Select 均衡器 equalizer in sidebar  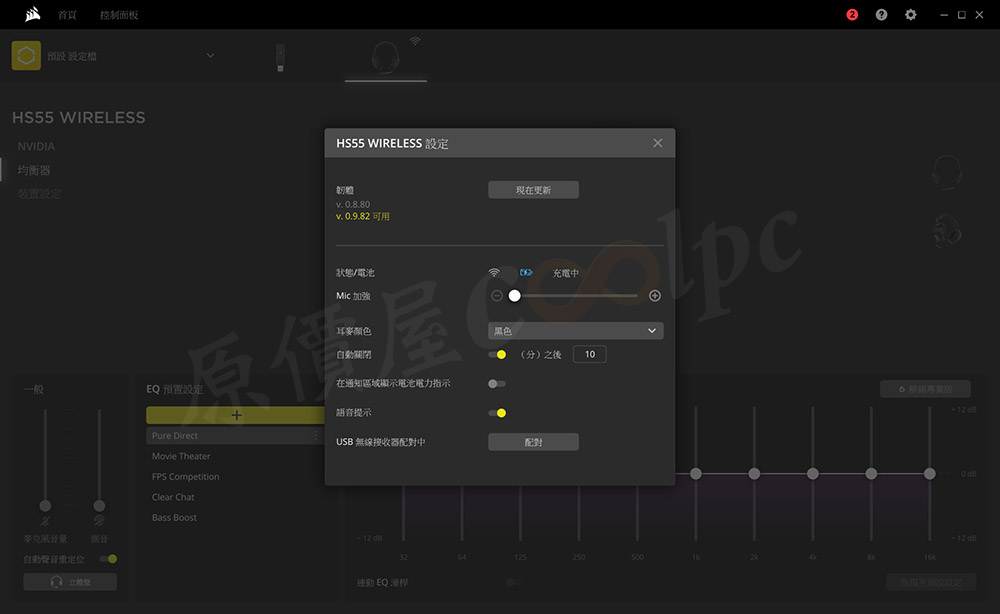(x=34, y=170)
